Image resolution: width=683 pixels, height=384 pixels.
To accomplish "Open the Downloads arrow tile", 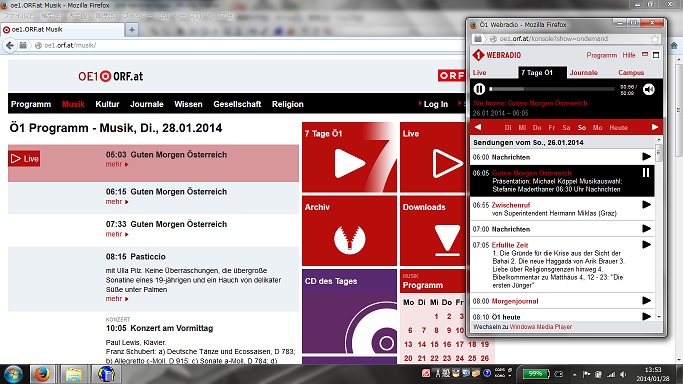I will 433,231.
